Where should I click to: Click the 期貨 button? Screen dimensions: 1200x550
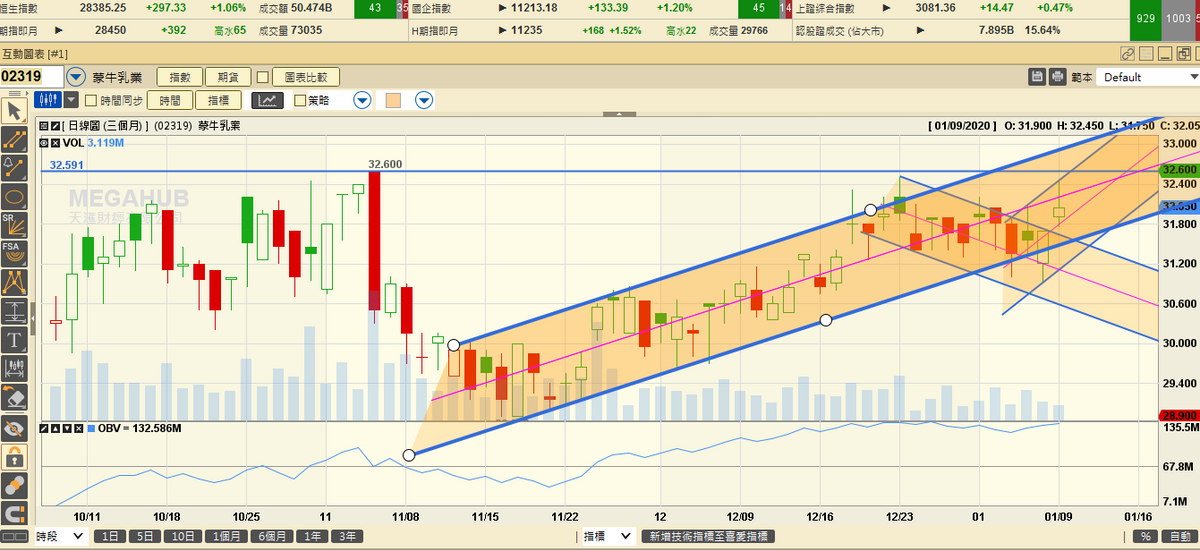pyautogui.click(x=228, y=77)
